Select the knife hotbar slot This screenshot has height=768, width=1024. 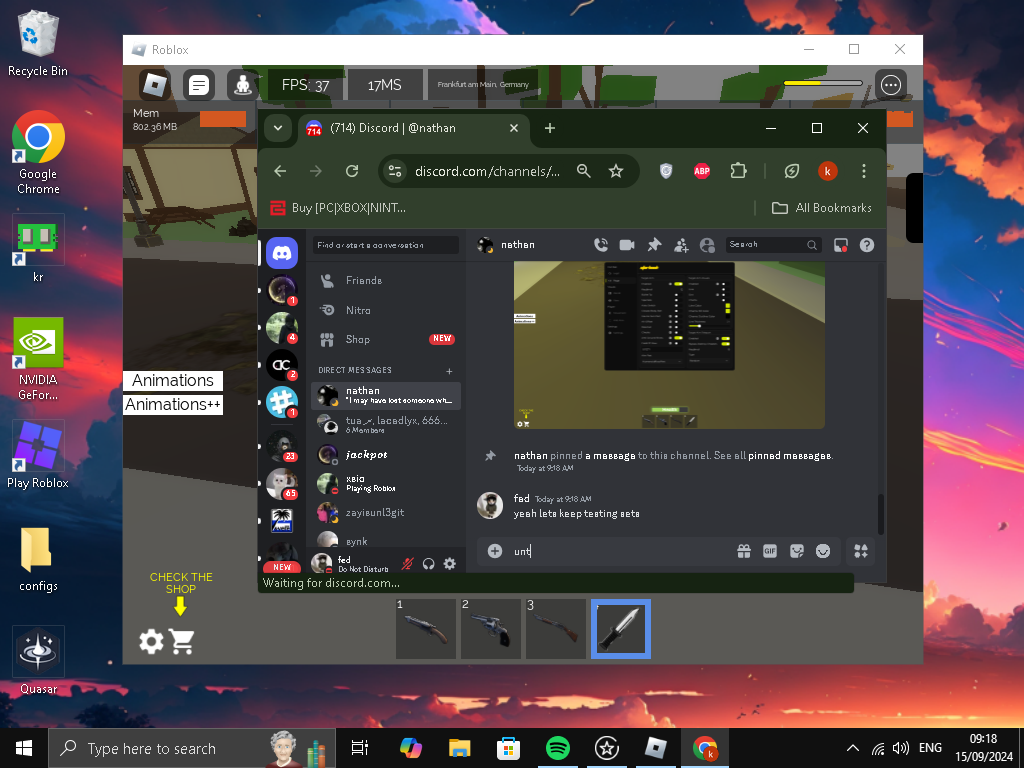621,629
